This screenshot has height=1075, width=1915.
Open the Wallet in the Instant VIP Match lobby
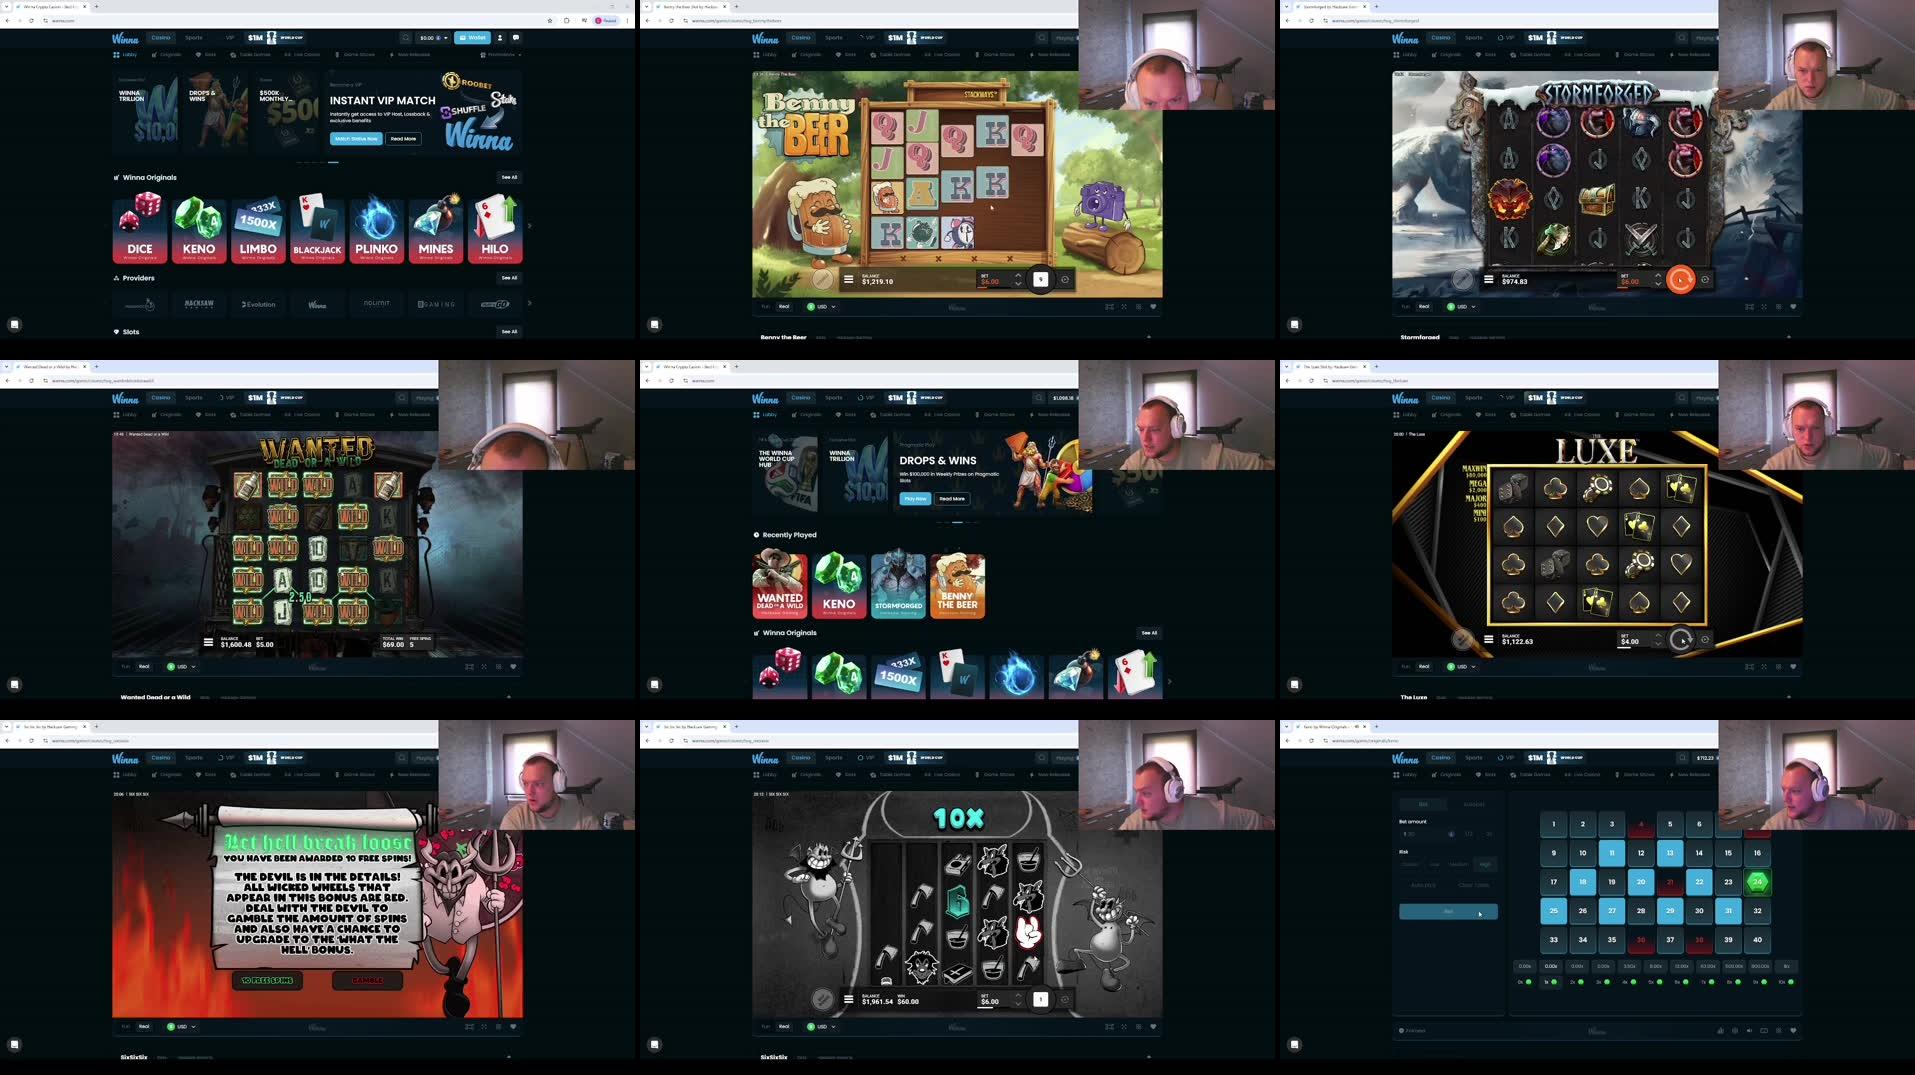472,38
